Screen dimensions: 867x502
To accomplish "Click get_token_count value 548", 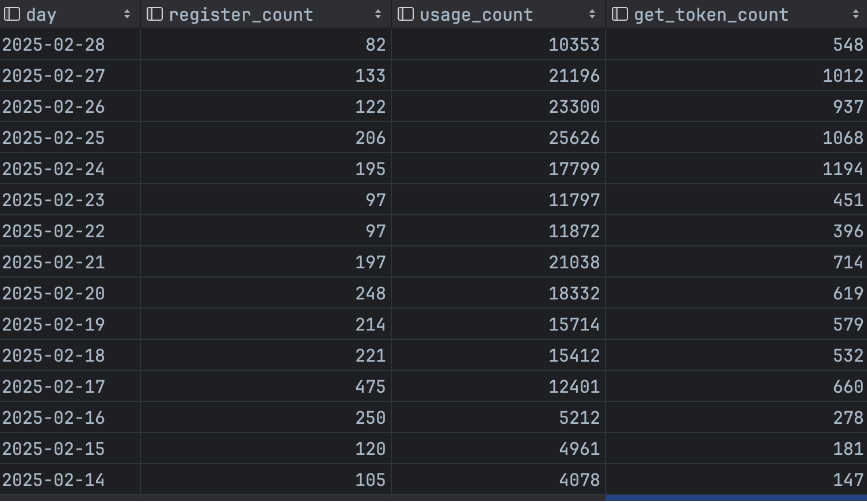I will coord(848,45).
